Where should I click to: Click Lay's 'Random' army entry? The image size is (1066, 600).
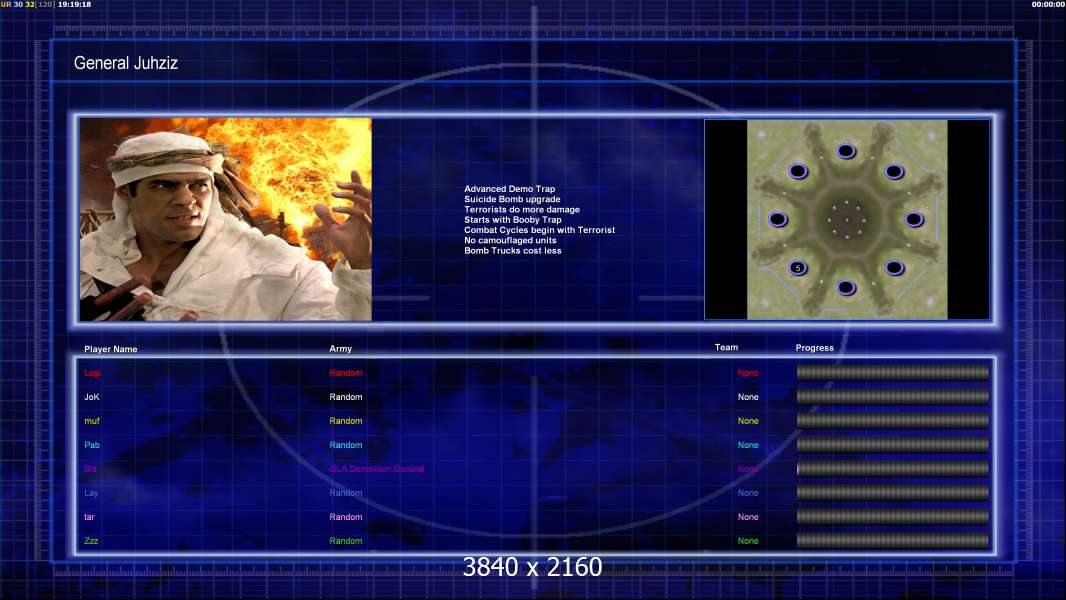(345, 493)
